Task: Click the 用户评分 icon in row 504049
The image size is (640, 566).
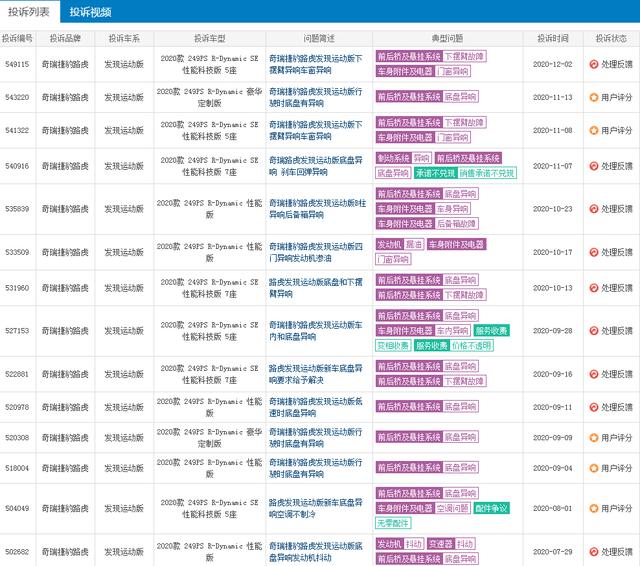Action: (x=594, y=508)
